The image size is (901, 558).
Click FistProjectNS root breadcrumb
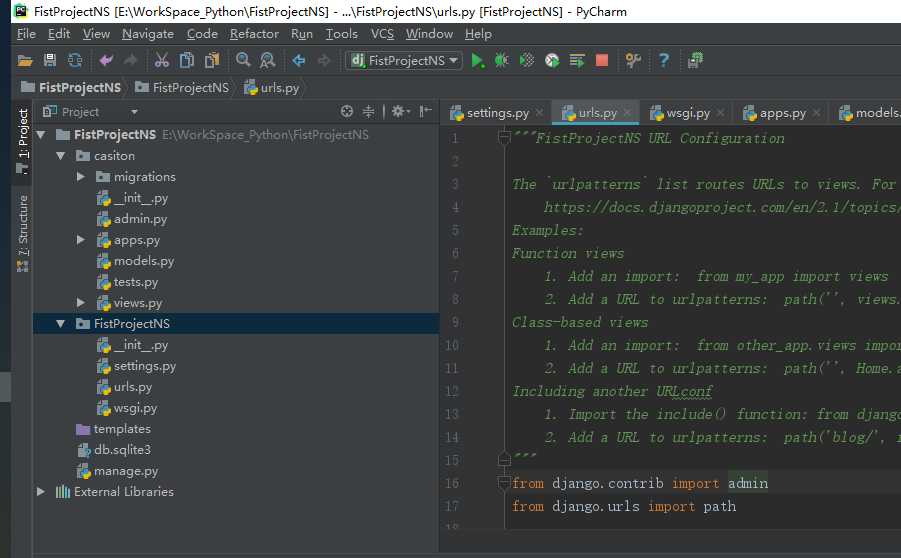pyautogui.click(x=71, y=87)
